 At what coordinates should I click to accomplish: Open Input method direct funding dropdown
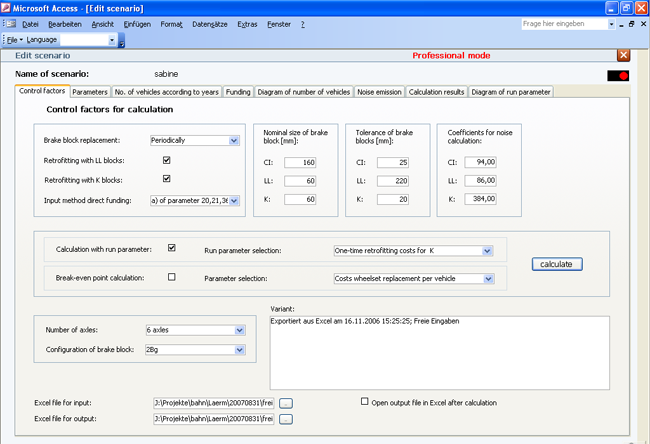(x=234, y=201)
